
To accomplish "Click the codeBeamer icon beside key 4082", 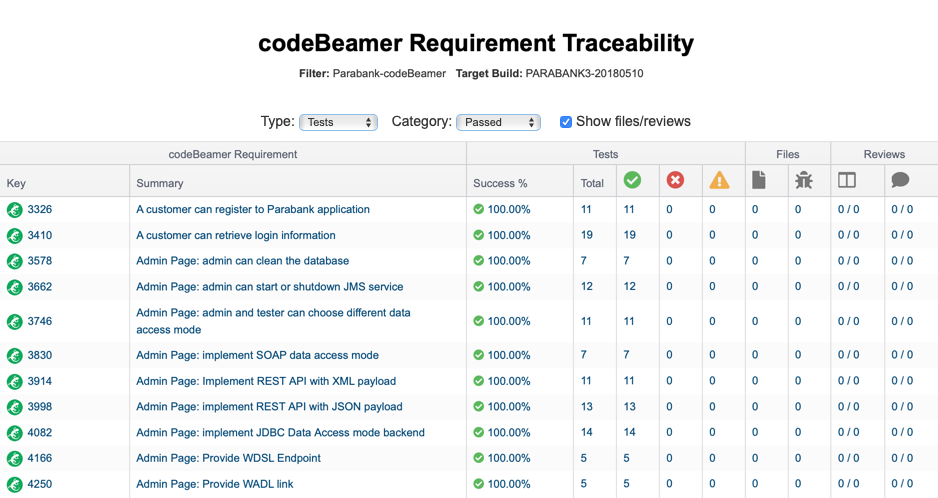I will [x=14, y=433].
